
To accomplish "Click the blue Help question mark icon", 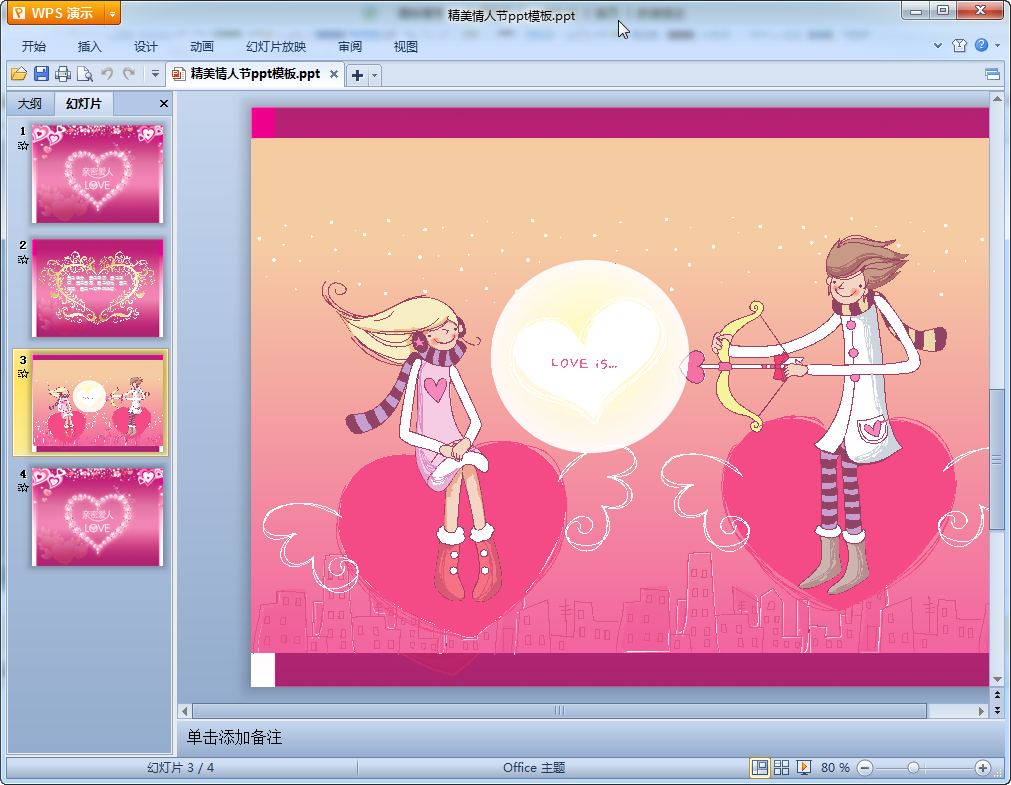I will pyautogui.click(x=981, y=45).
